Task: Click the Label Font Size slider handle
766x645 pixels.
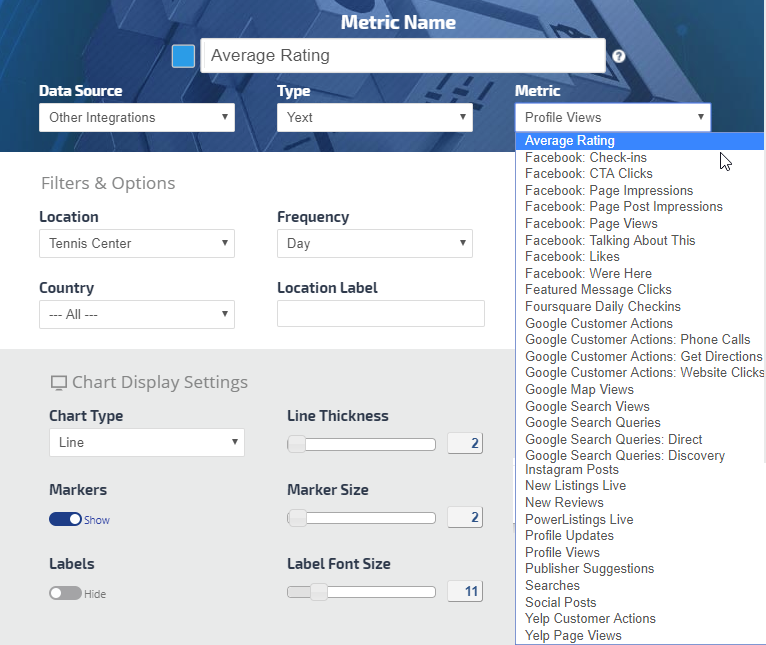Action: (318, 592)
